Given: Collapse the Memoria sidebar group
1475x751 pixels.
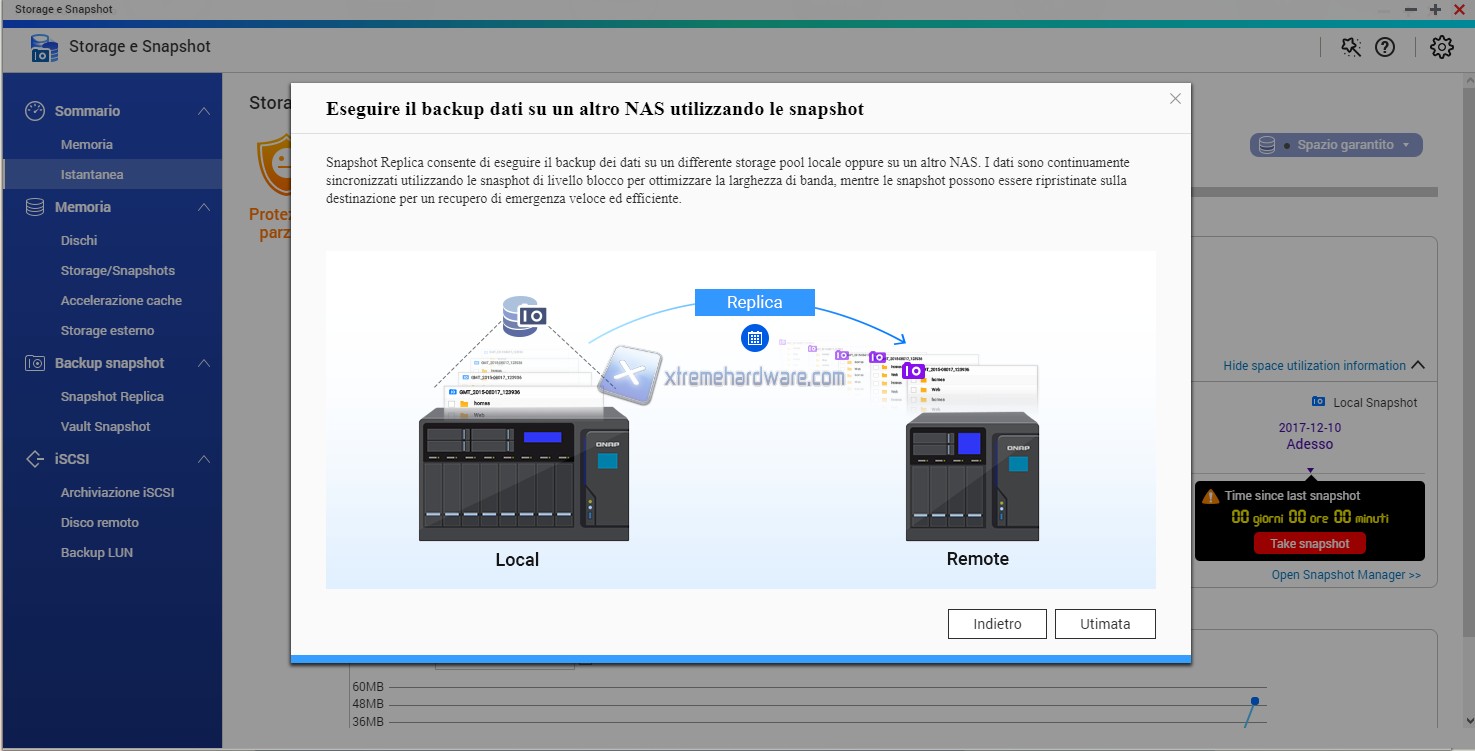Looking at the screenshot, I should (x=204, y=207).
